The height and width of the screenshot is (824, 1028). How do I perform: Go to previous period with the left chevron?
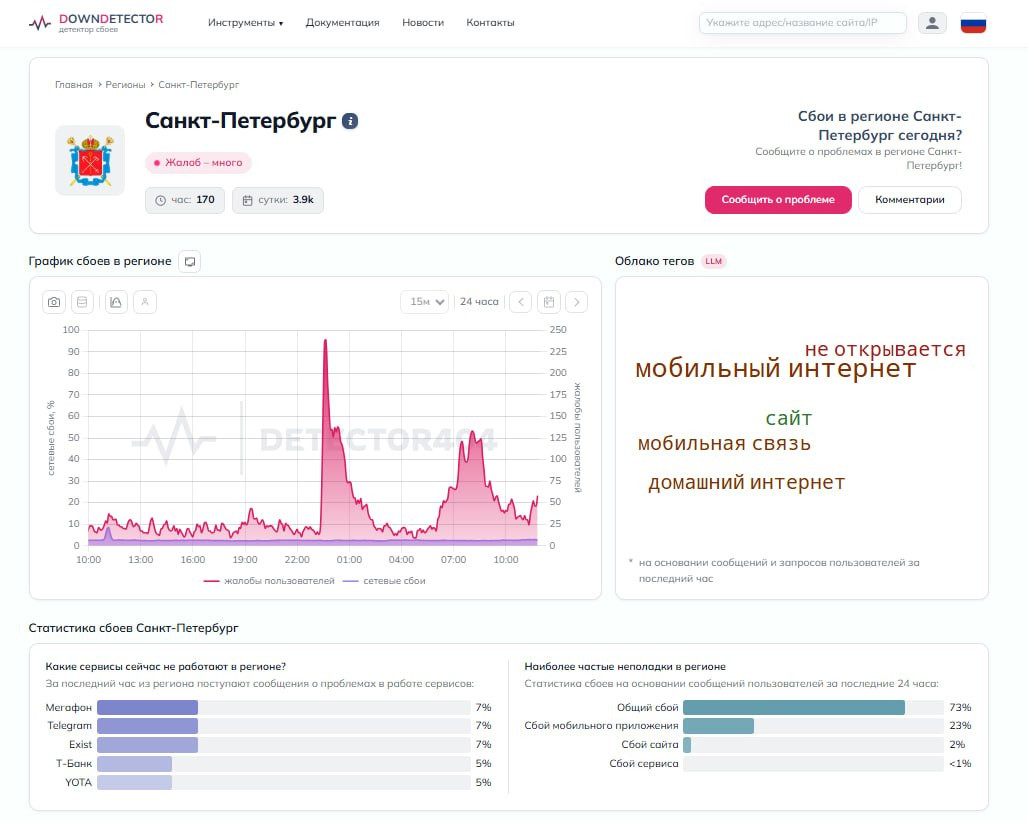point(521,302)
